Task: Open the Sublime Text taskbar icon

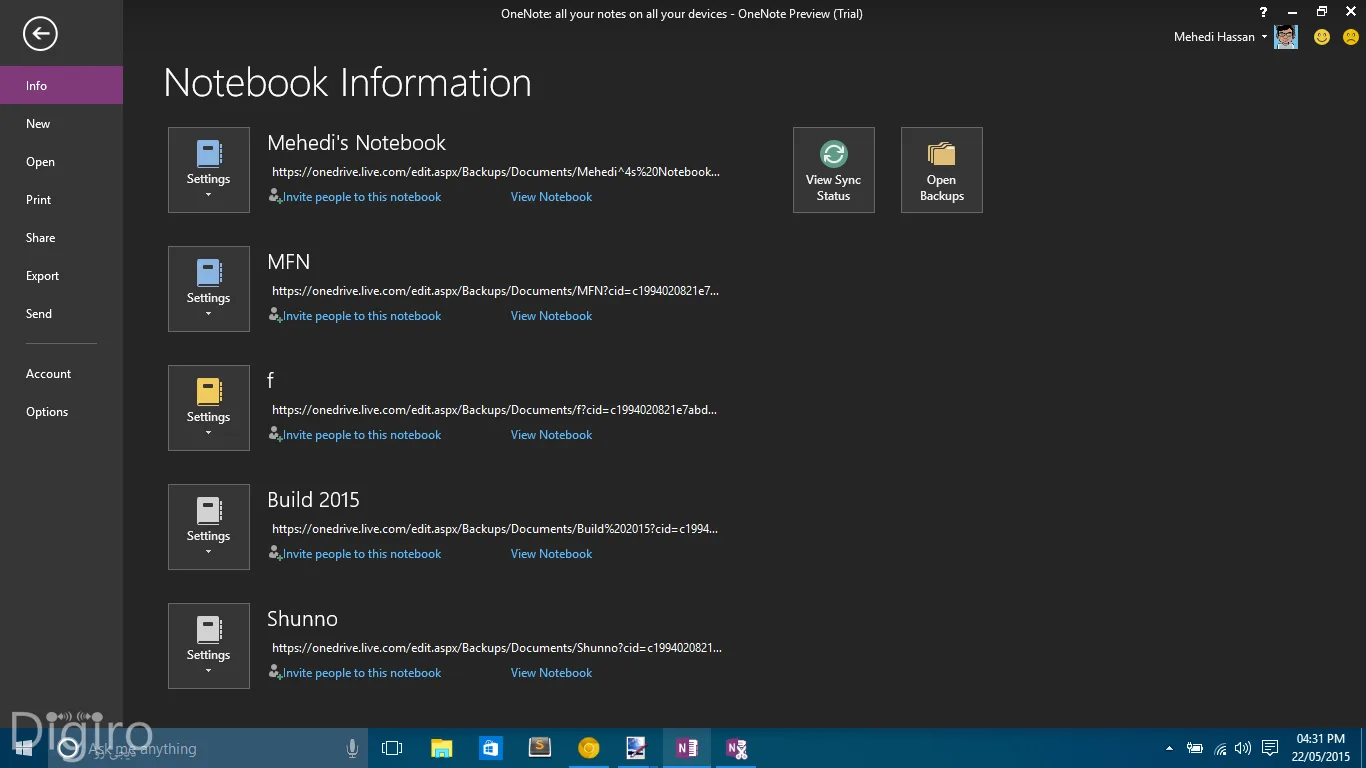Action: (540, 748)
